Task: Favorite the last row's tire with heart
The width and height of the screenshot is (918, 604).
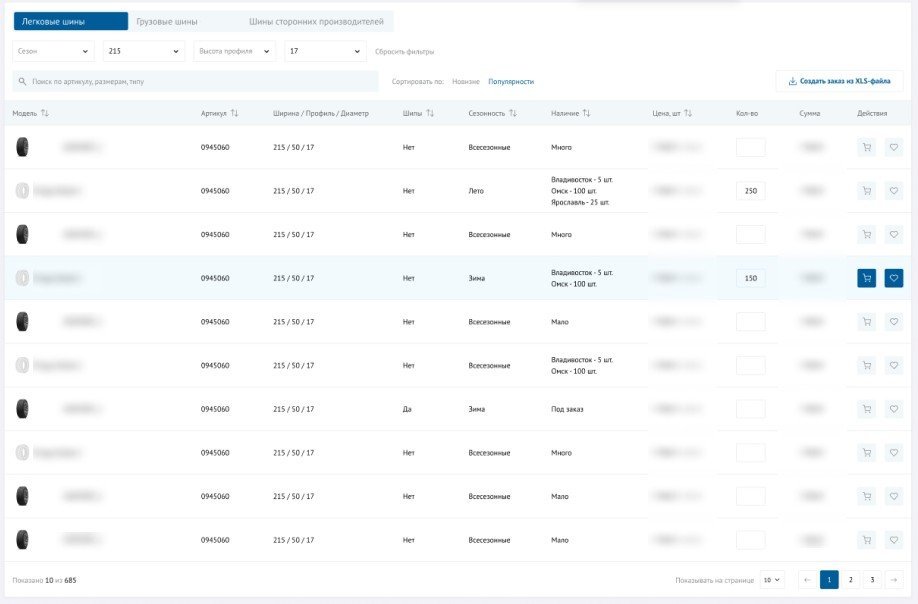Action: [894, 540]
